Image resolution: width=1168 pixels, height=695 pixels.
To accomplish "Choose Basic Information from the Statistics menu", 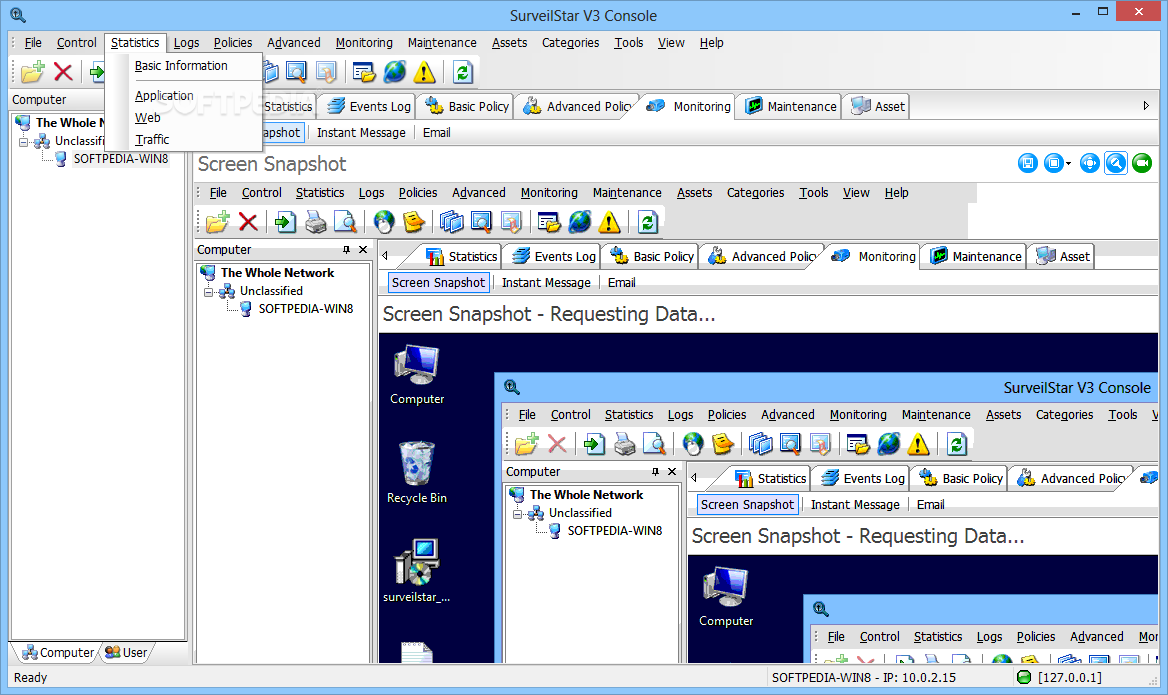I will coord(181,66).
